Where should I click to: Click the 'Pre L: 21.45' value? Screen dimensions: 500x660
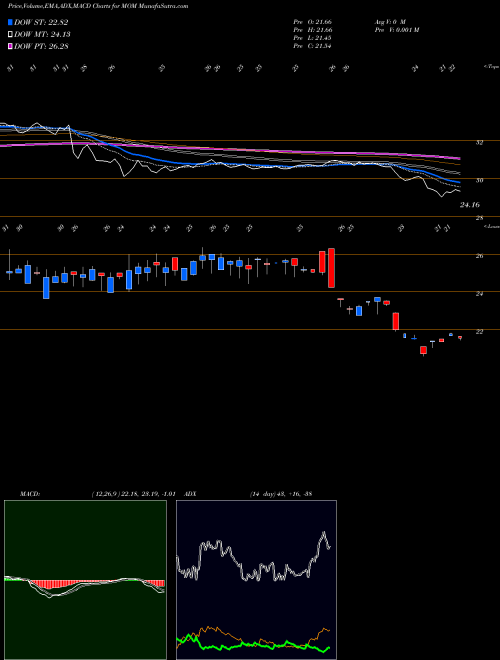point(313,38)
